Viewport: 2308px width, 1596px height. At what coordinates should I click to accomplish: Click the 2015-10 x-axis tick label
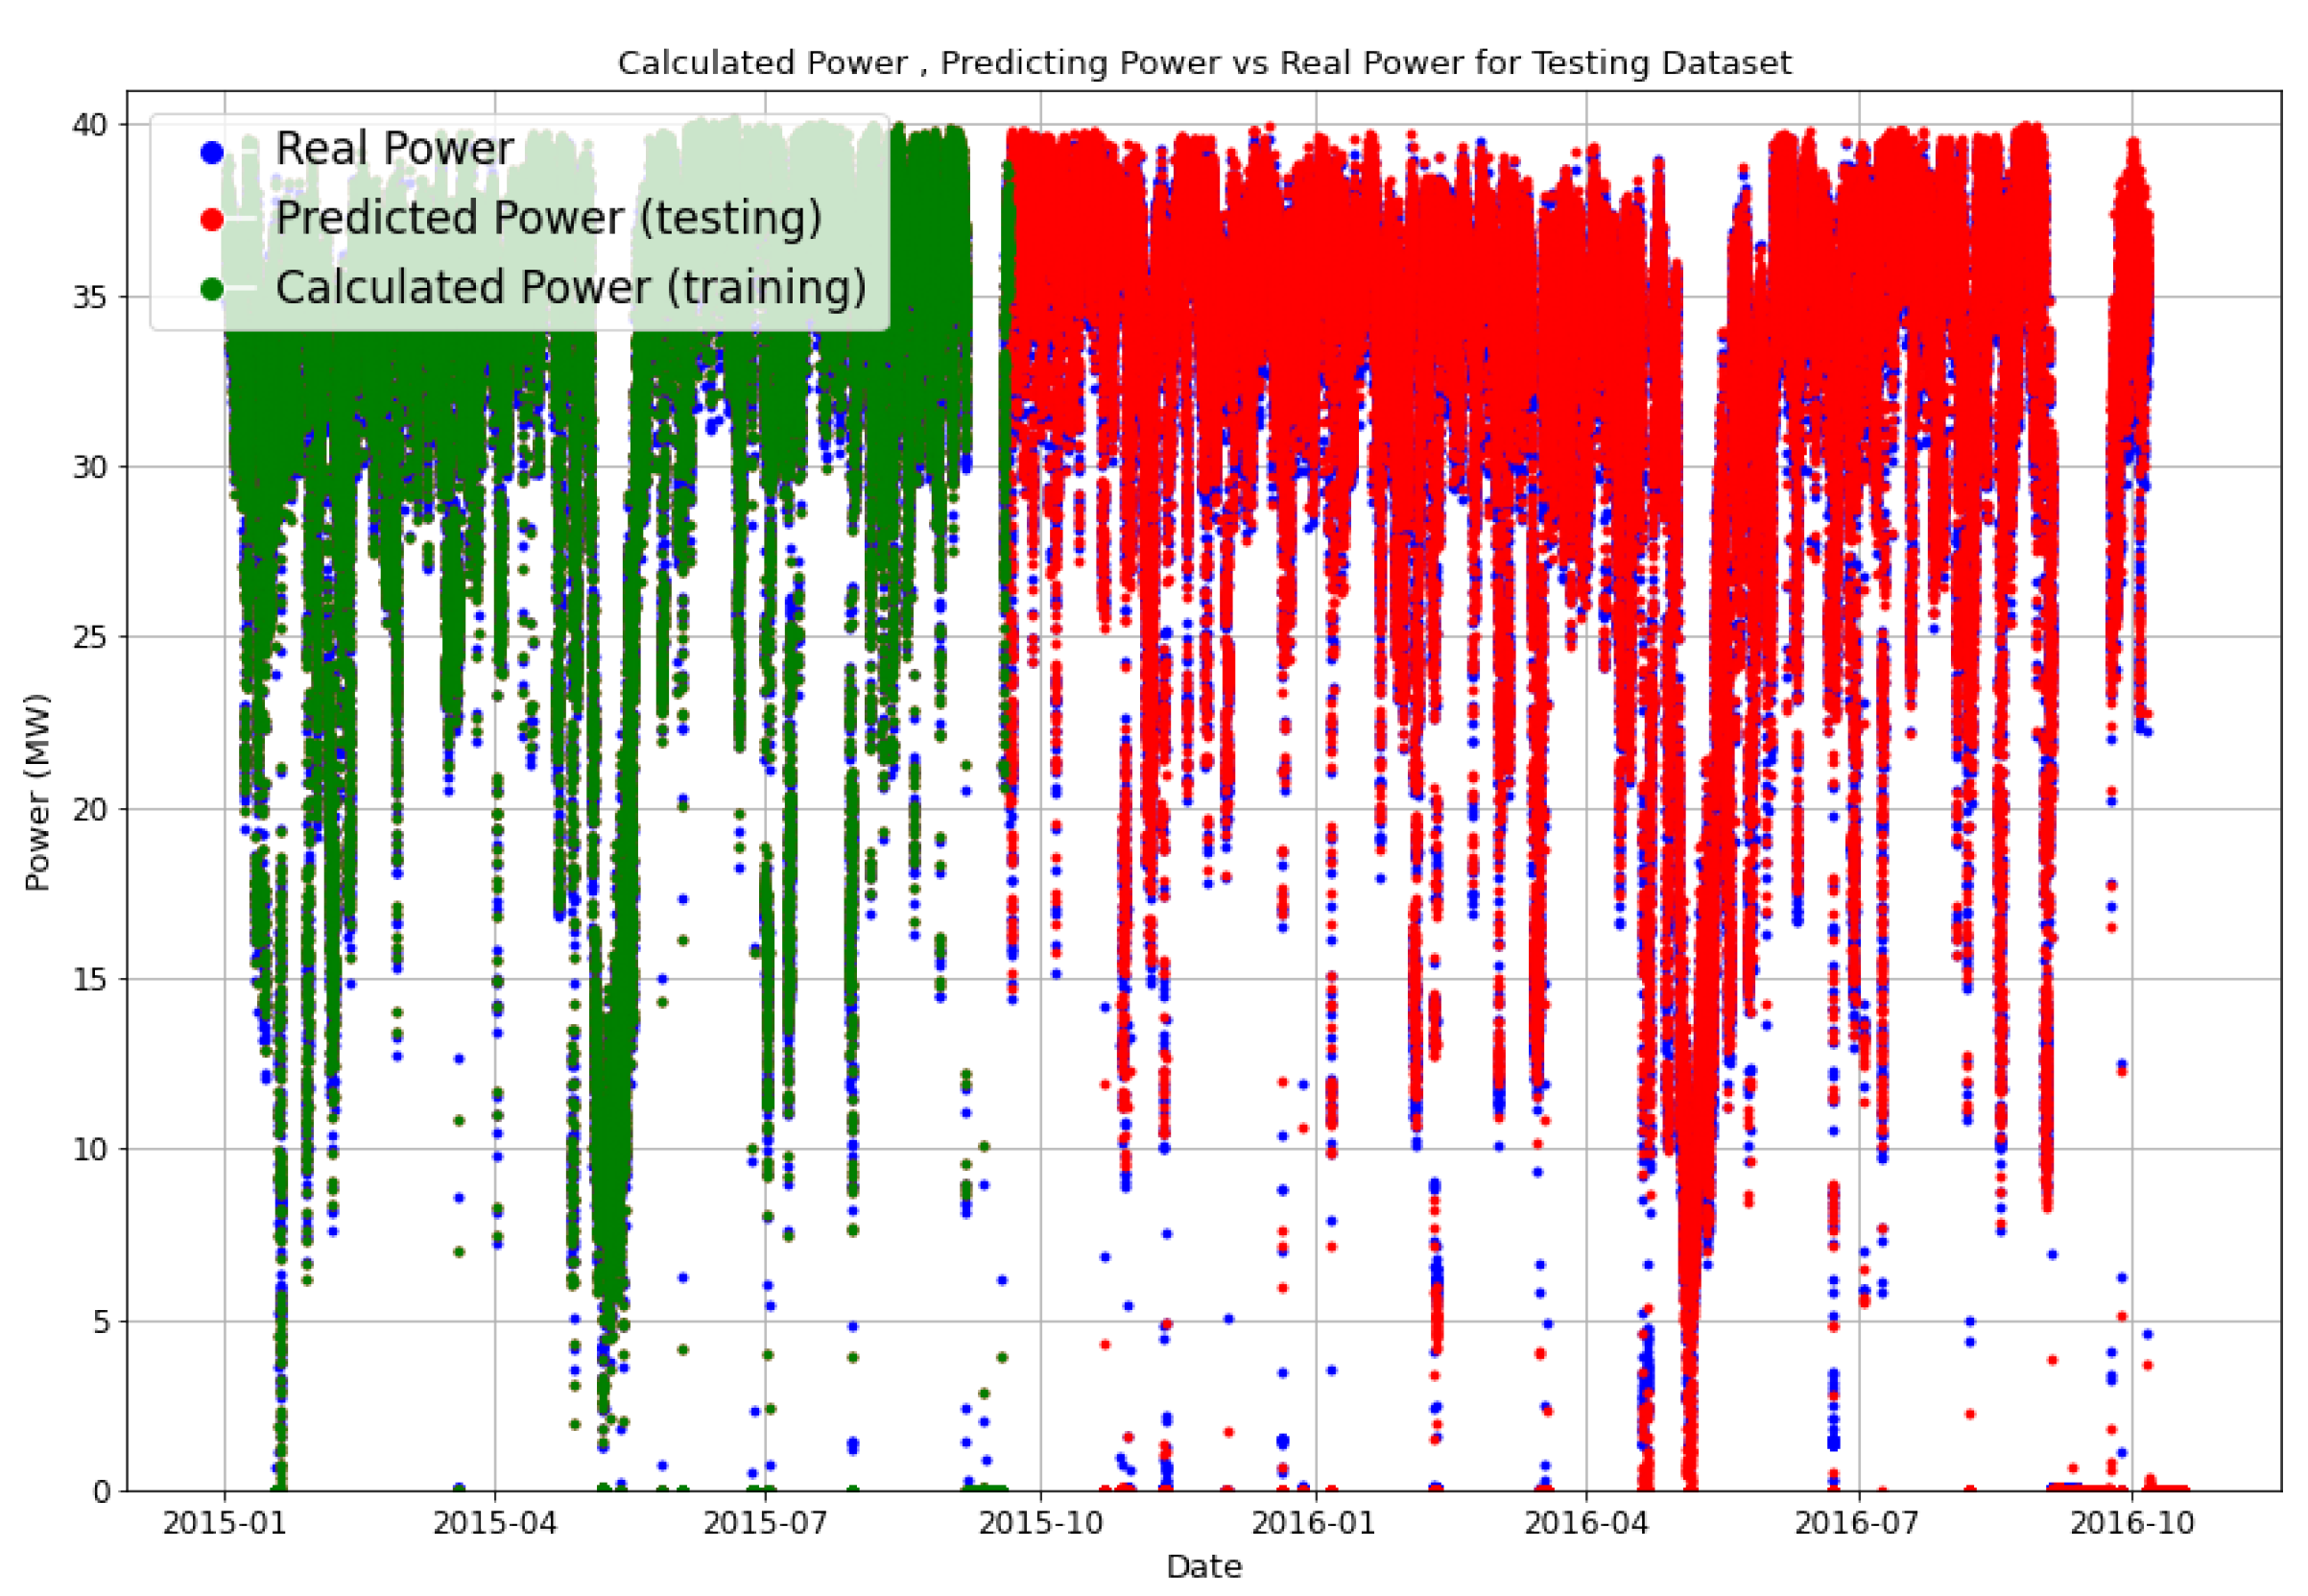(x=1040, y=1523)
